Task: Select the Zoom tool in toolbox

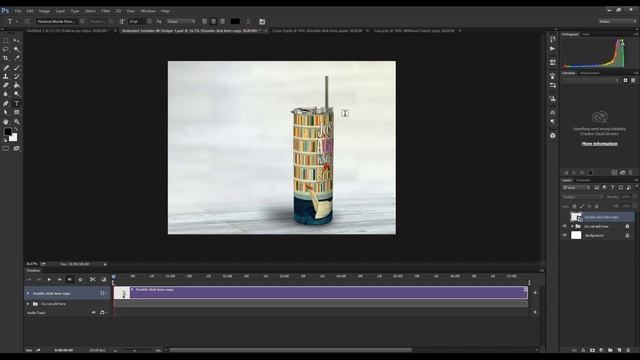Action: [16, 122]
